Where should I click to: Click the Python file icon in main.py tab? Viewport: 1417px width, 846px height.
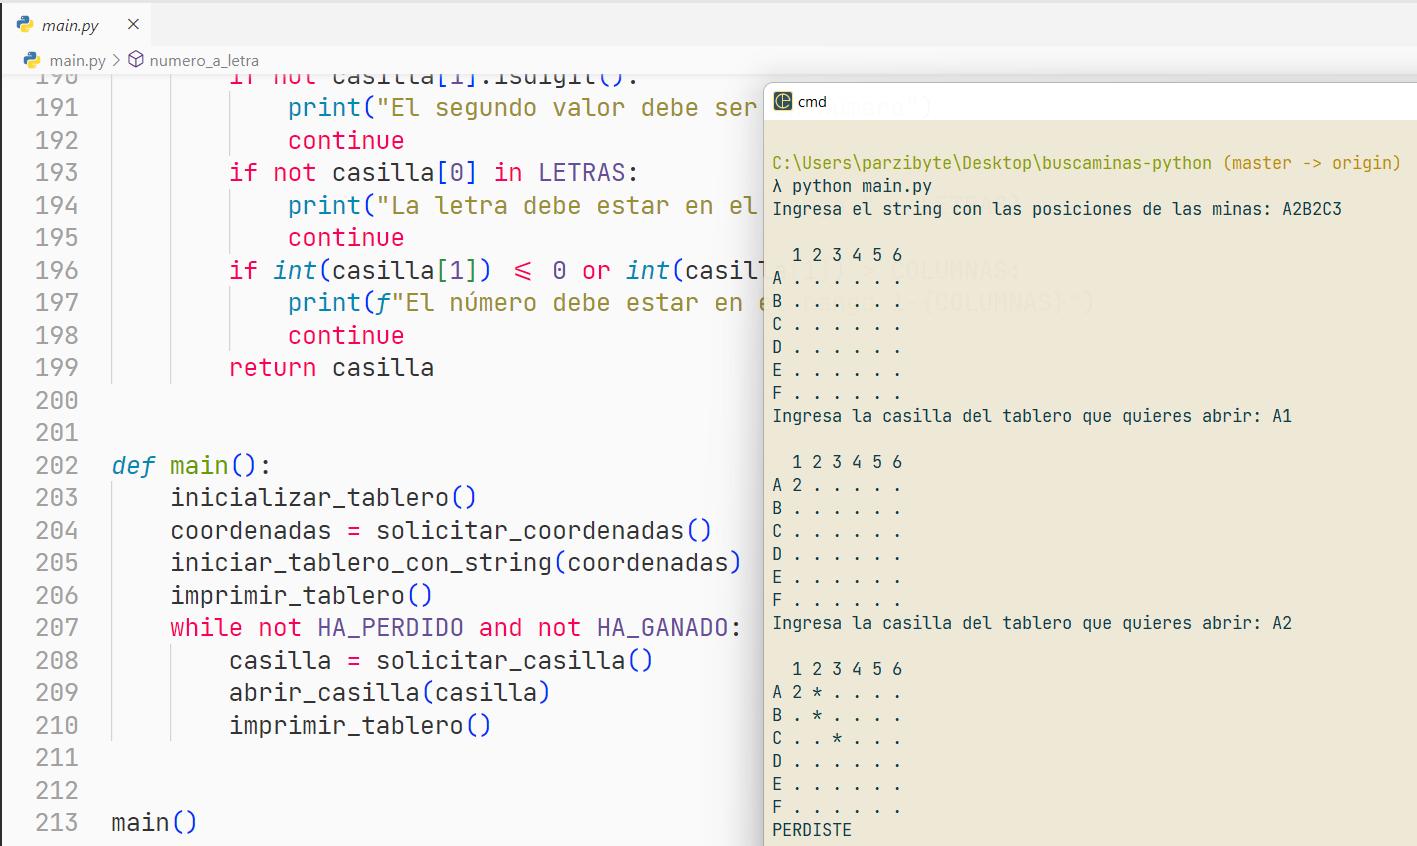26,24
